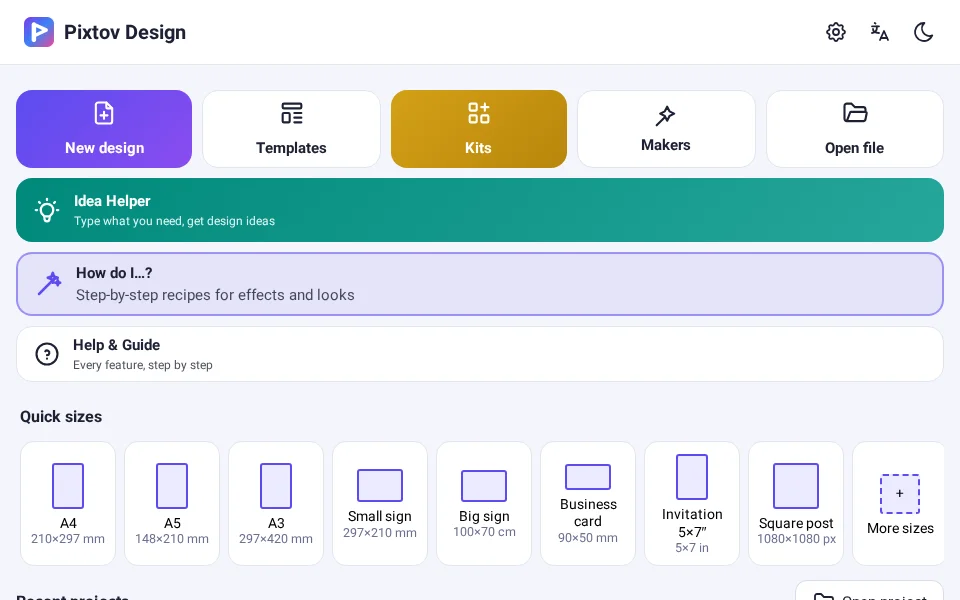Open Help & Guide
Image resolution: width=960 pixels, height=600 pixels.
tap(480, 354)
